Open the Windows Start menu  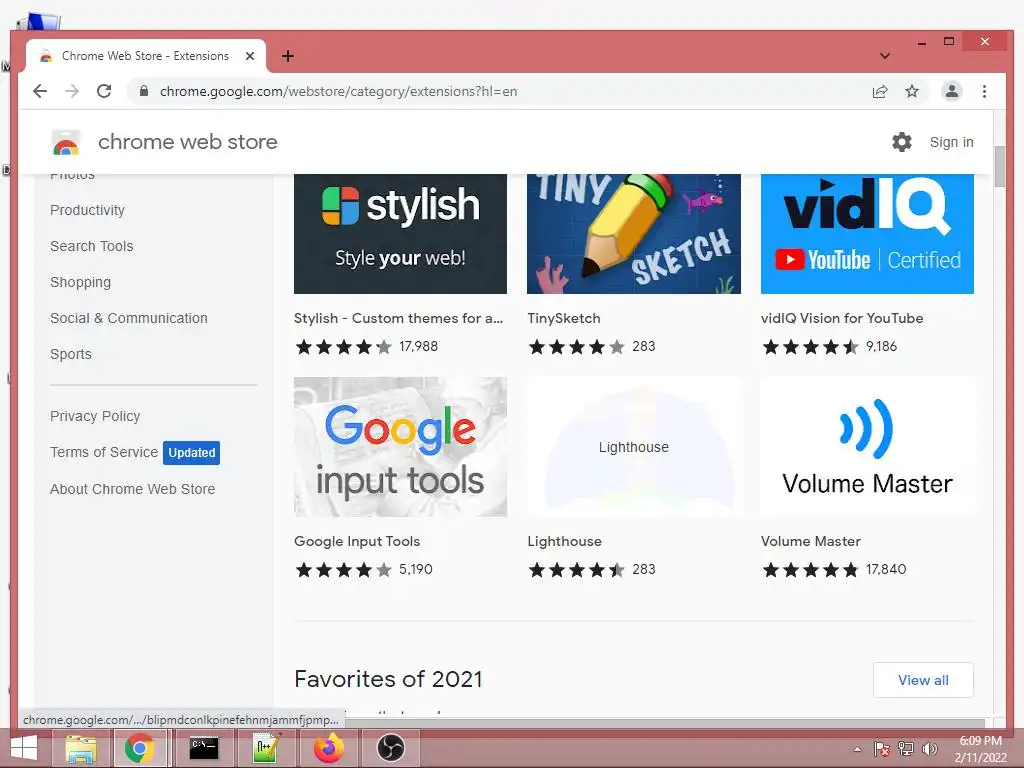point(24,748)
